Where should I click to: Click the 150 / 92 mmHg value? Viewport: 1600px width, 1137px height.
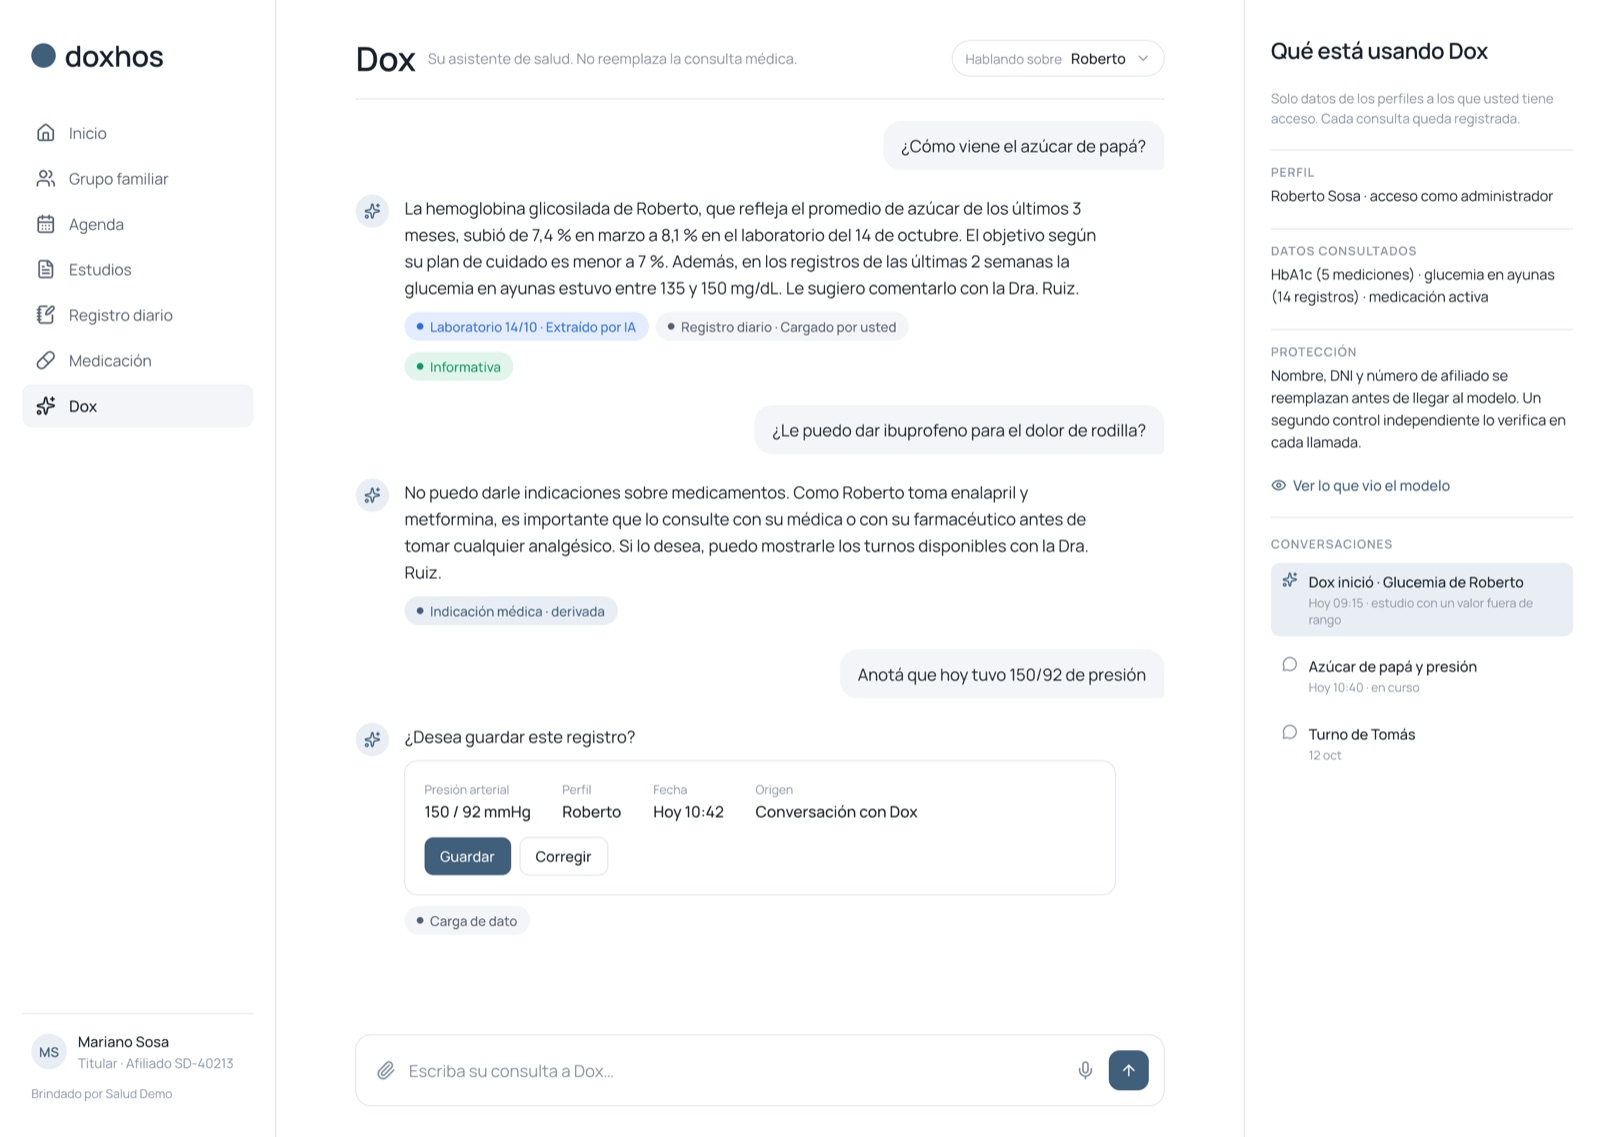[478, 812]
